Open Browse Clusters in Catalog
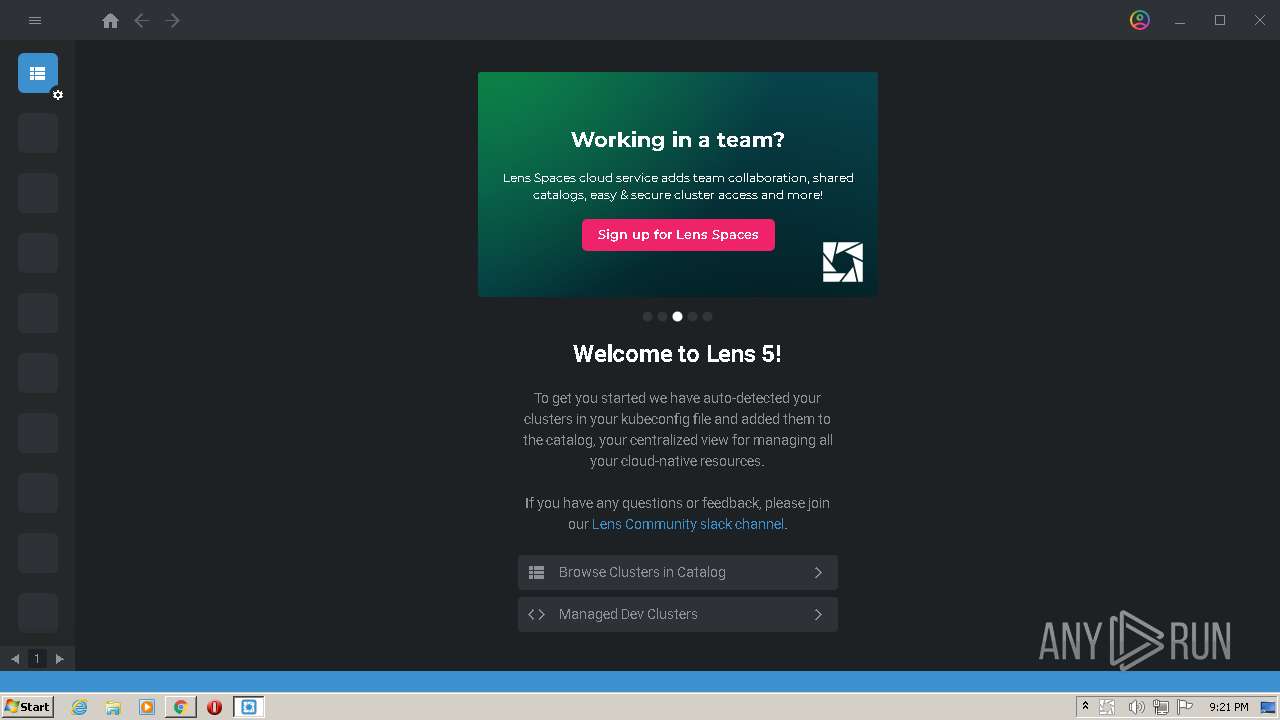 click(678, 572)
